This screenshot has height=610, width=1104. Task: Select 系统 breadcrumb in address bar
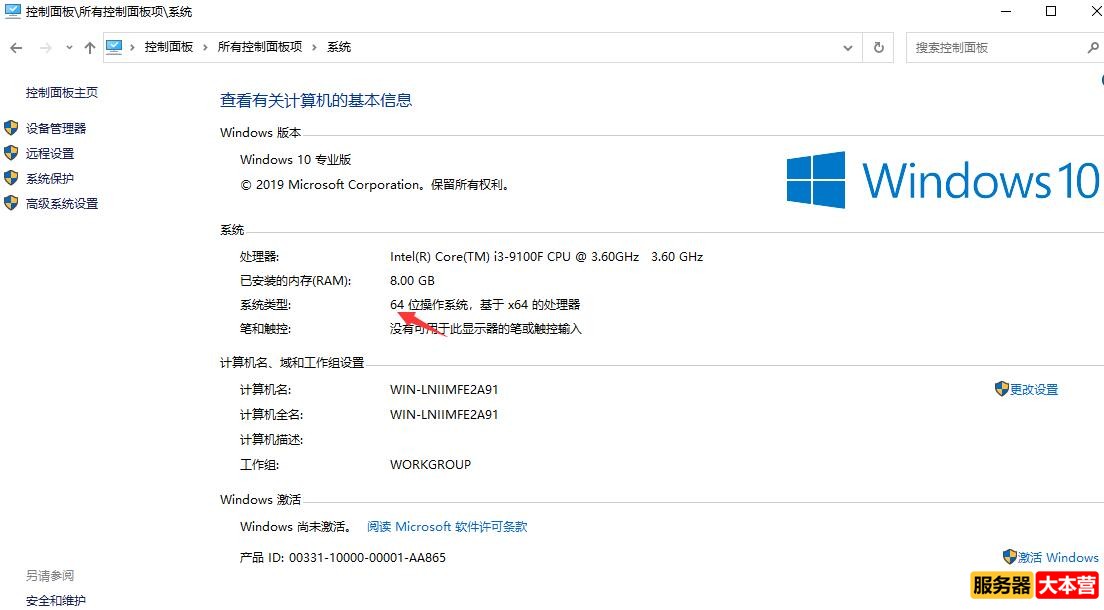[339, 47]
